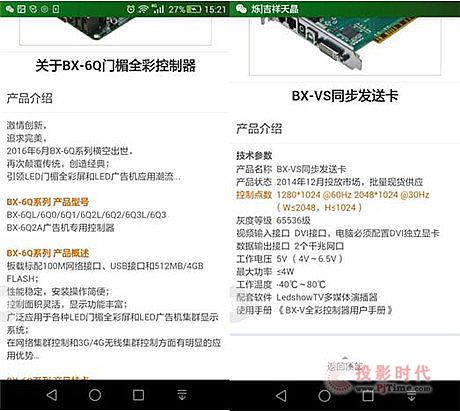Tap the right phone's home circle button
Image resolution: width=460 pixels, height=411 pixels.
click(x=324, y=396)
